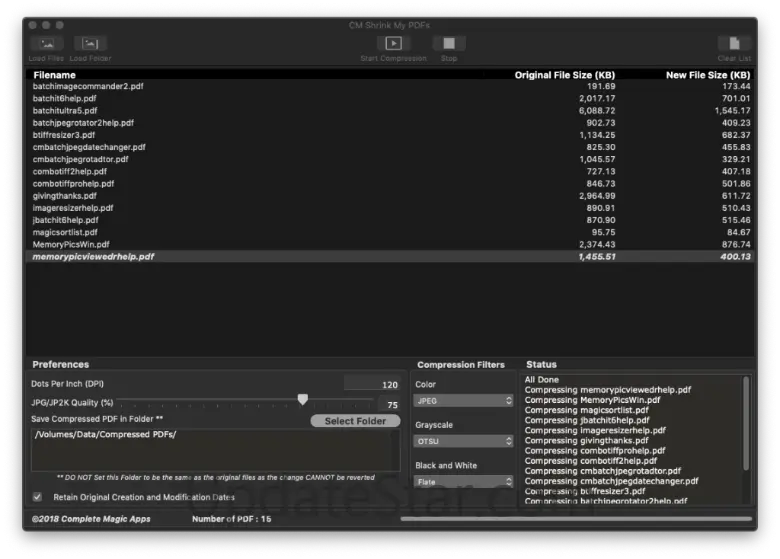Select the batchitultra5.pdf row

pos(390,111)
